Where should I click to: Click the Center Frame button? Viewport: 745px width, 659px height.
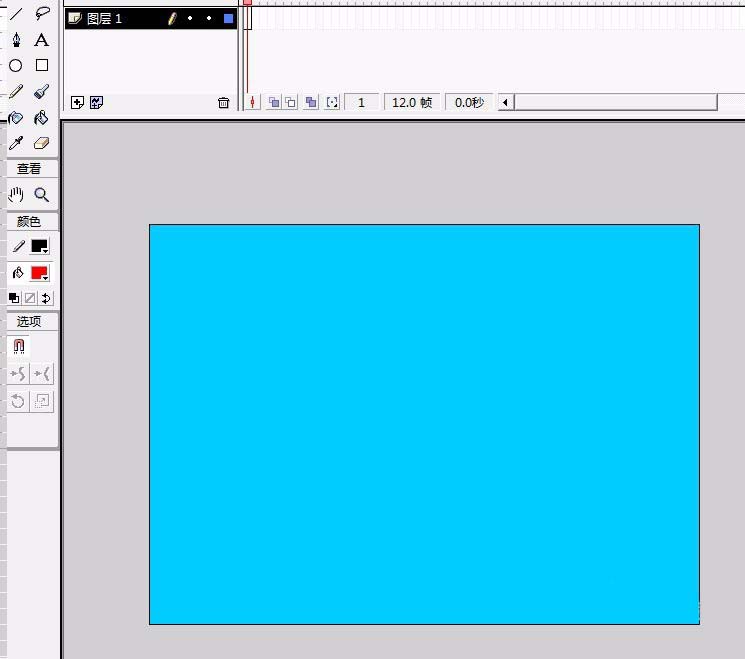pyautogui.click(x=252, y=102)
